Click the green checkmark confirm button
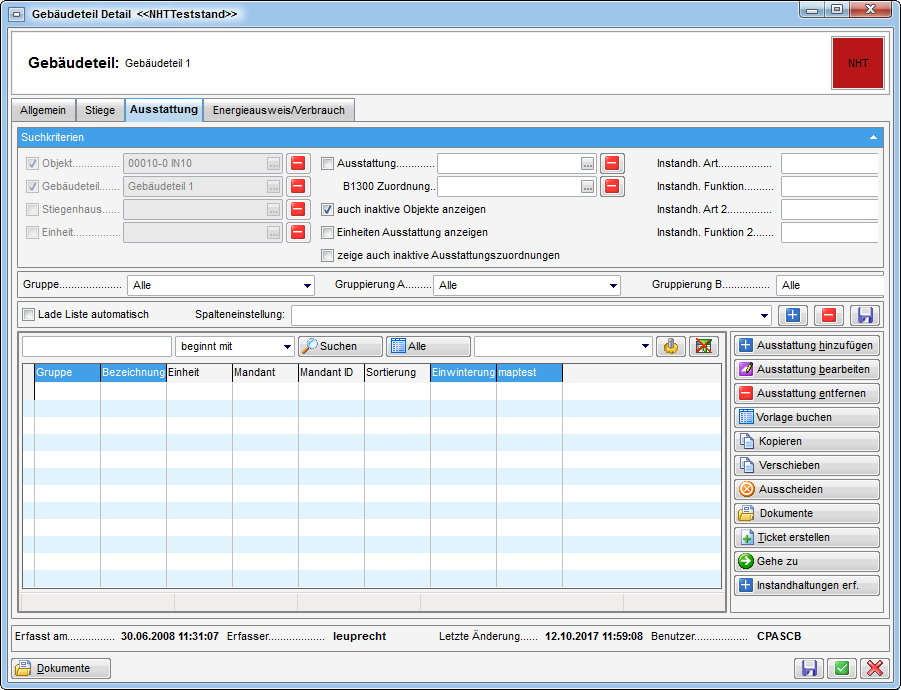Screen dimensions: 901x690 (x=842, y=668)
